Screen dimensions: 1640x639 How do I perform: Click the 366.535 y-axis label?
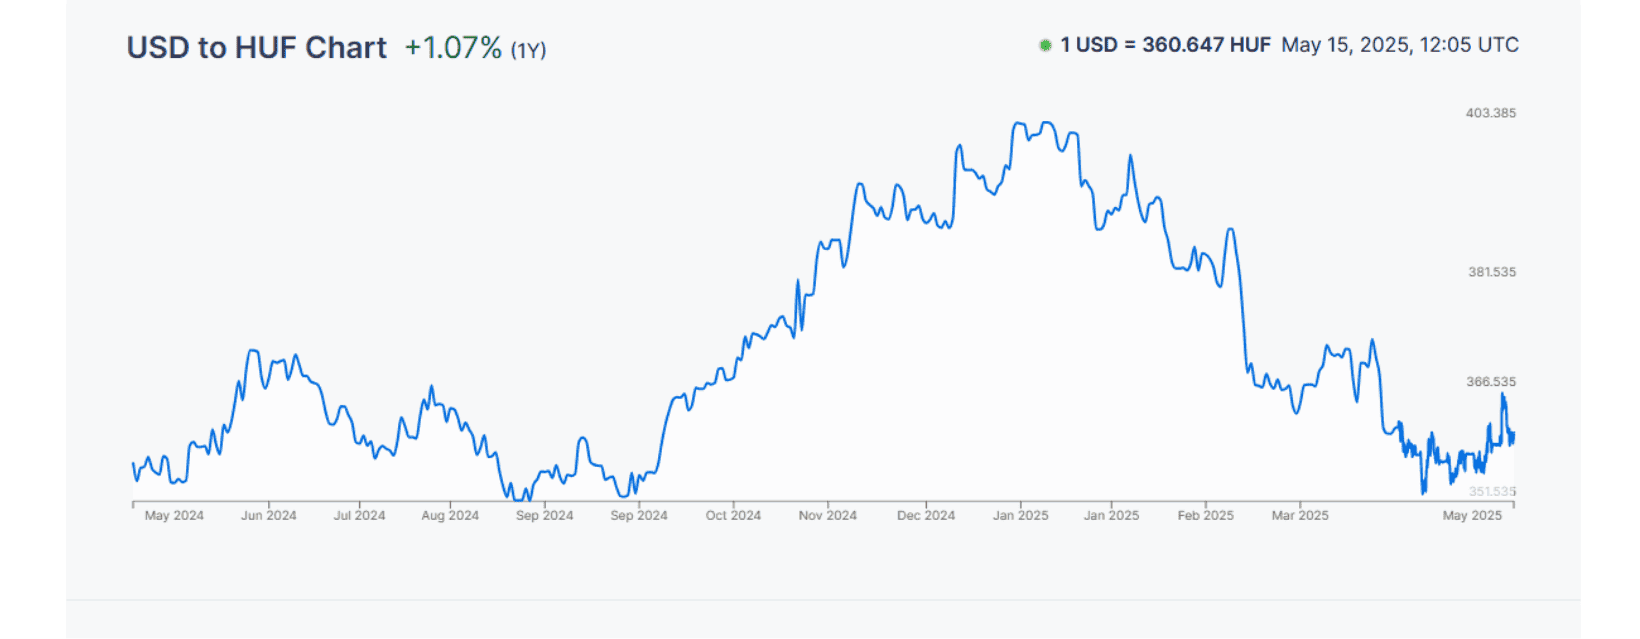click(x=1491, y=382)
